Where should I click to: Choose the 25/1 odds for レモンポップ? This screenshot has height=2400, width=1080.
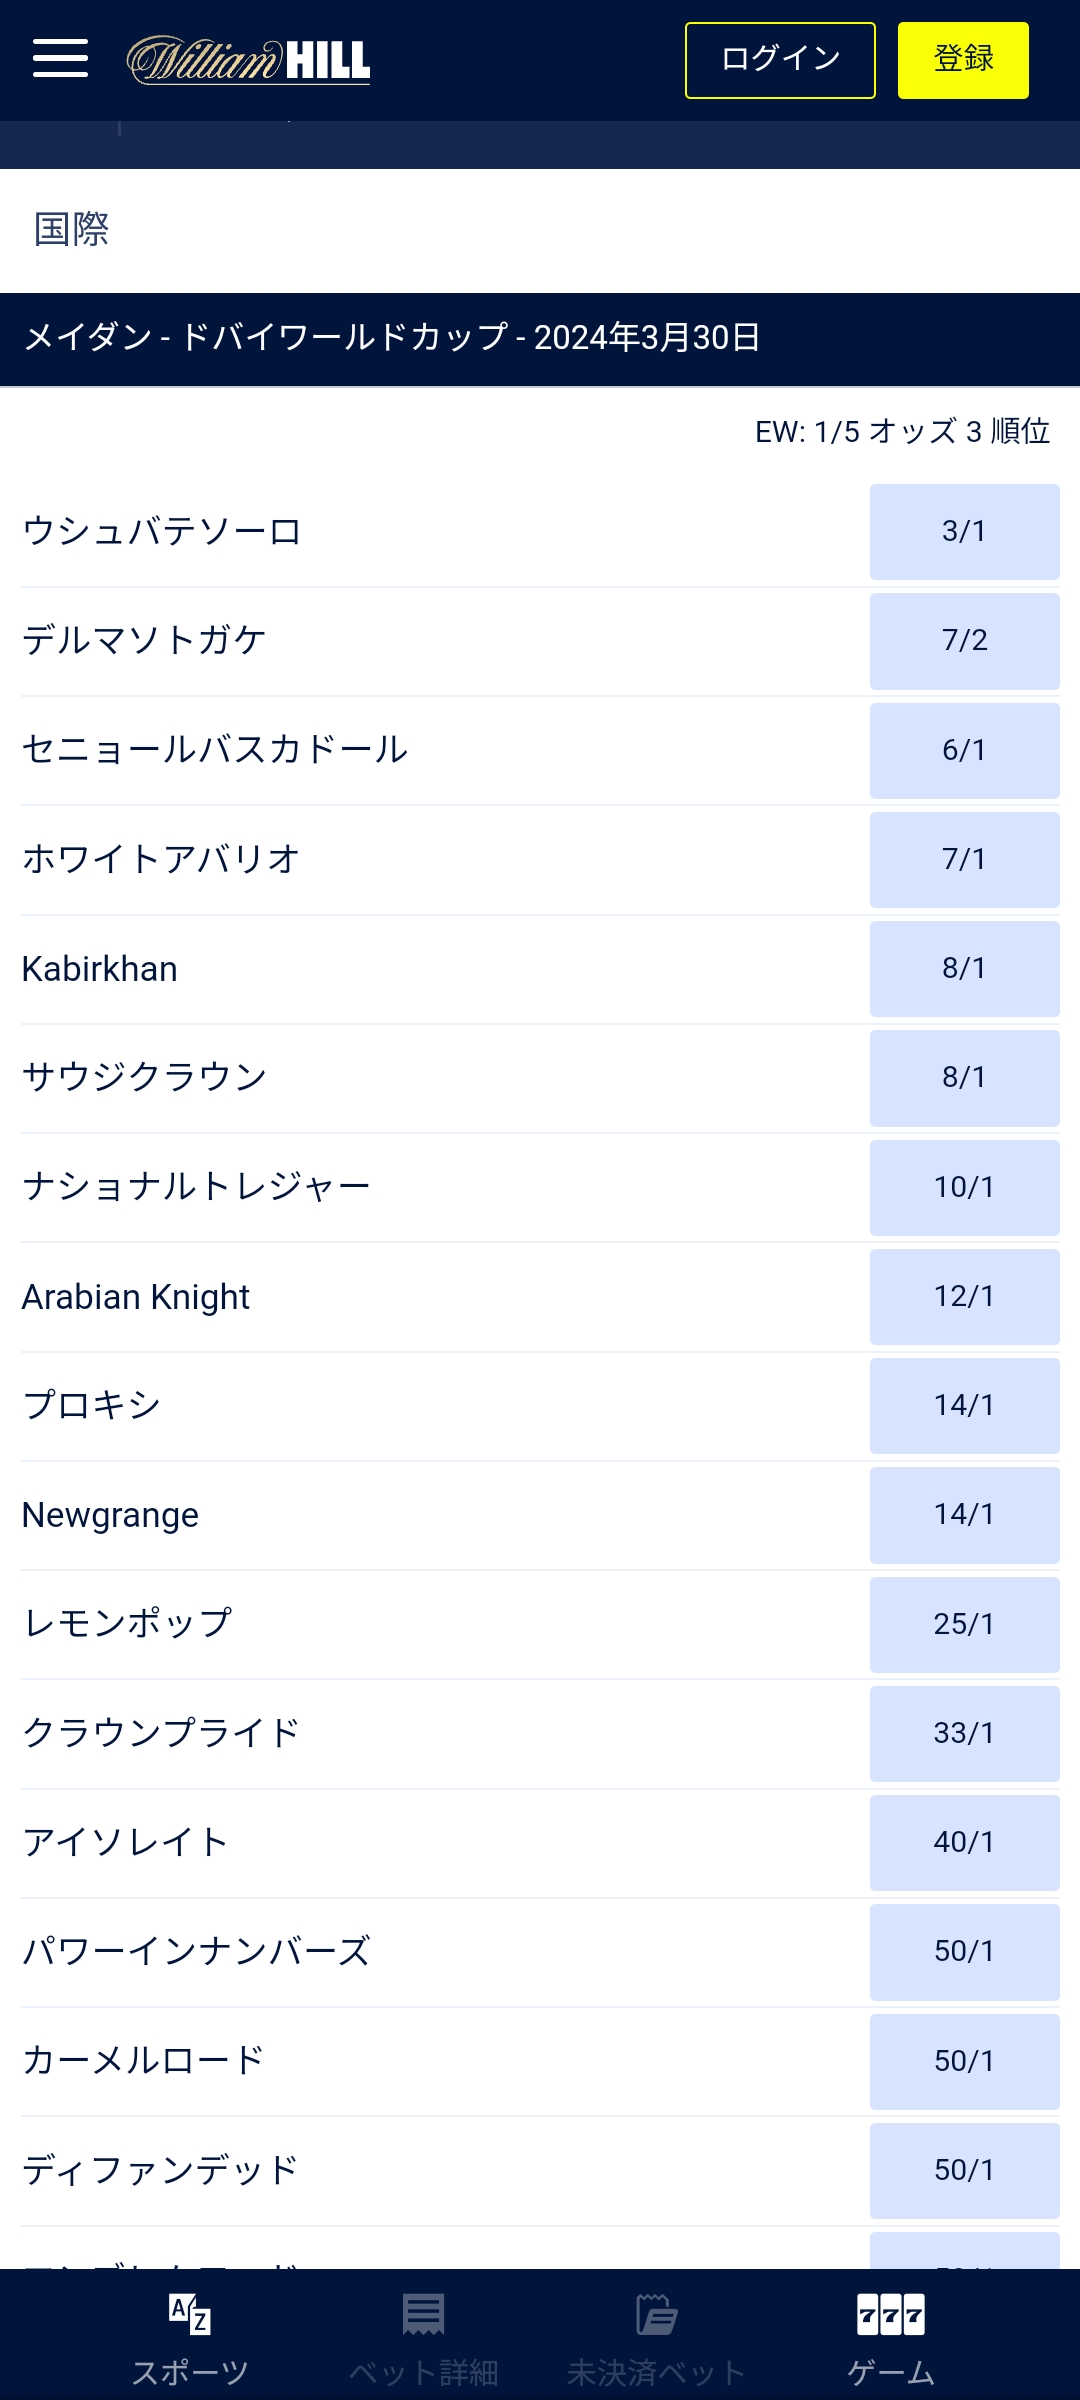pyautogui.click(x=964, y=1624)
